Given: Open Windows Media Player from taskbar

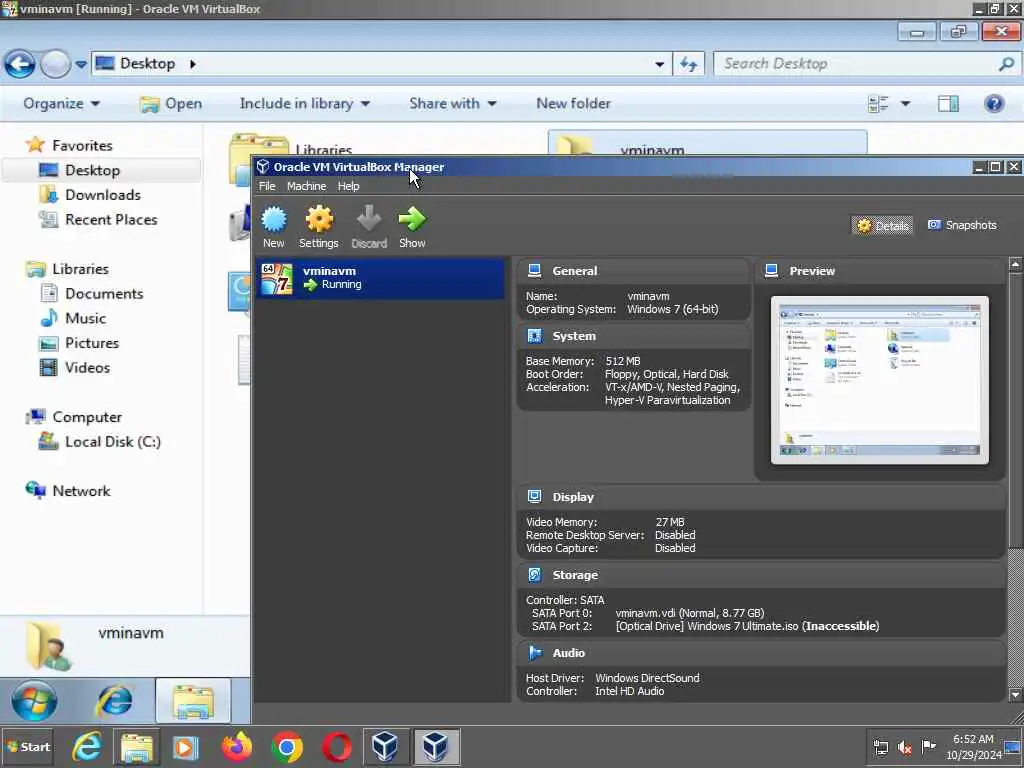Looking at the screenshot, I should (x=185, y=747).
